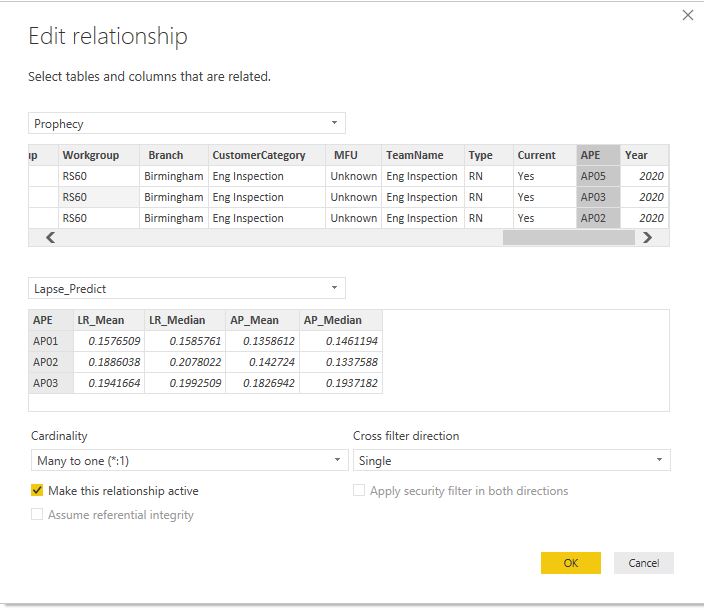This screenshot has height=610, width=704.
Task: Close the Edit relationship dialog
Action: (687, 15)
